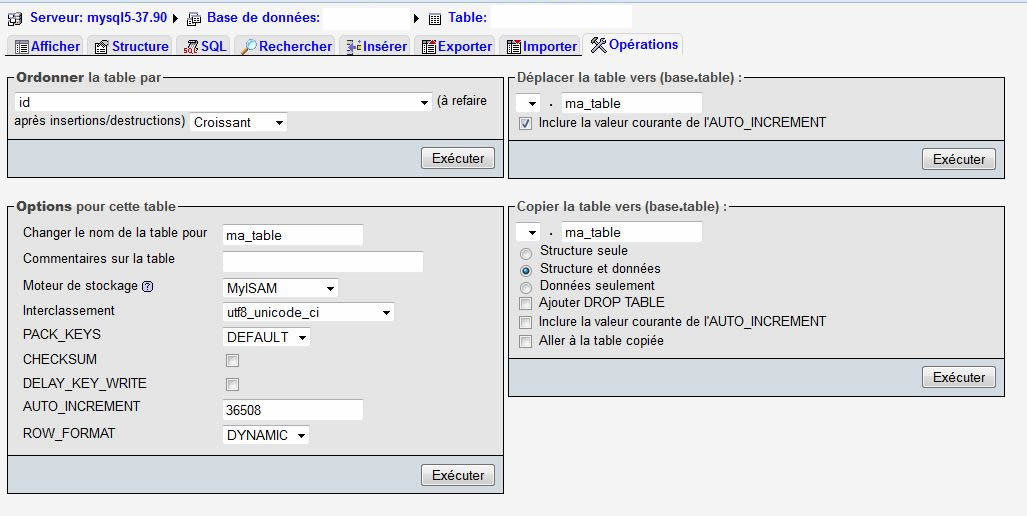Viewport: 1027px width, 516px height.
Task: Open the Croissant sort order dropdown
Action: point(238,122)
